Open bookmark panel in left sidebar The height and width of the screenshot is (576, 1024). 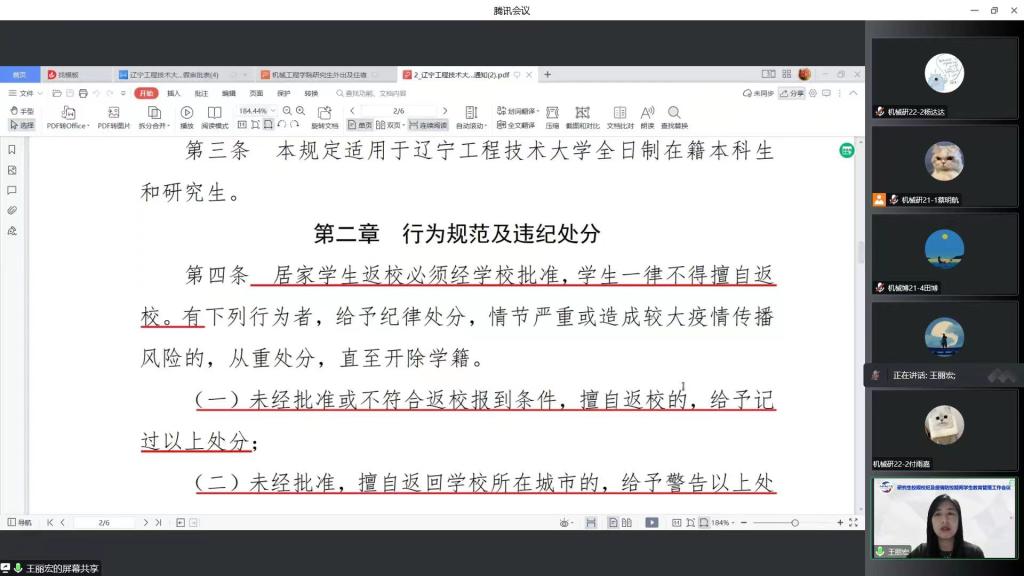click(x=12, y=150)
